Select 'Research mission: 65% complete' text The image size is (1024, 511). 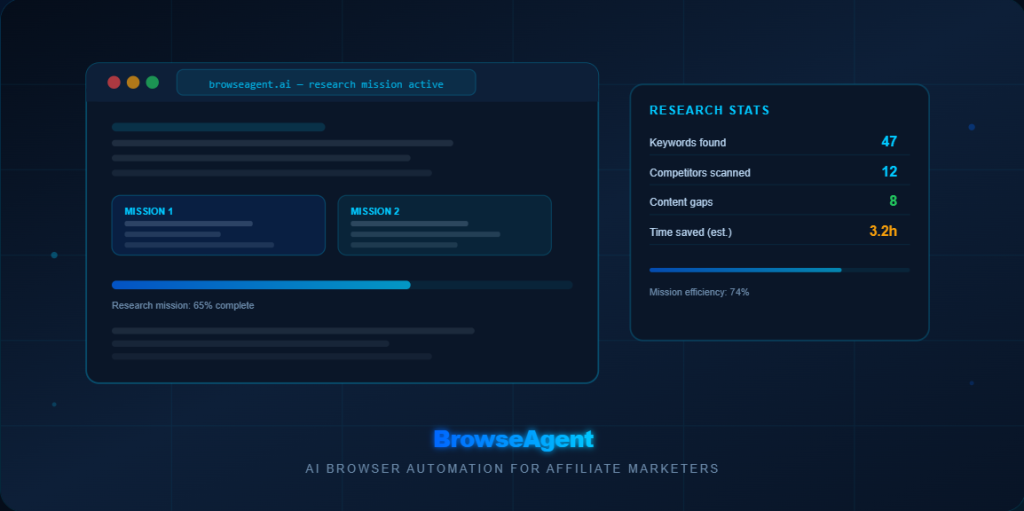point(183,306)
